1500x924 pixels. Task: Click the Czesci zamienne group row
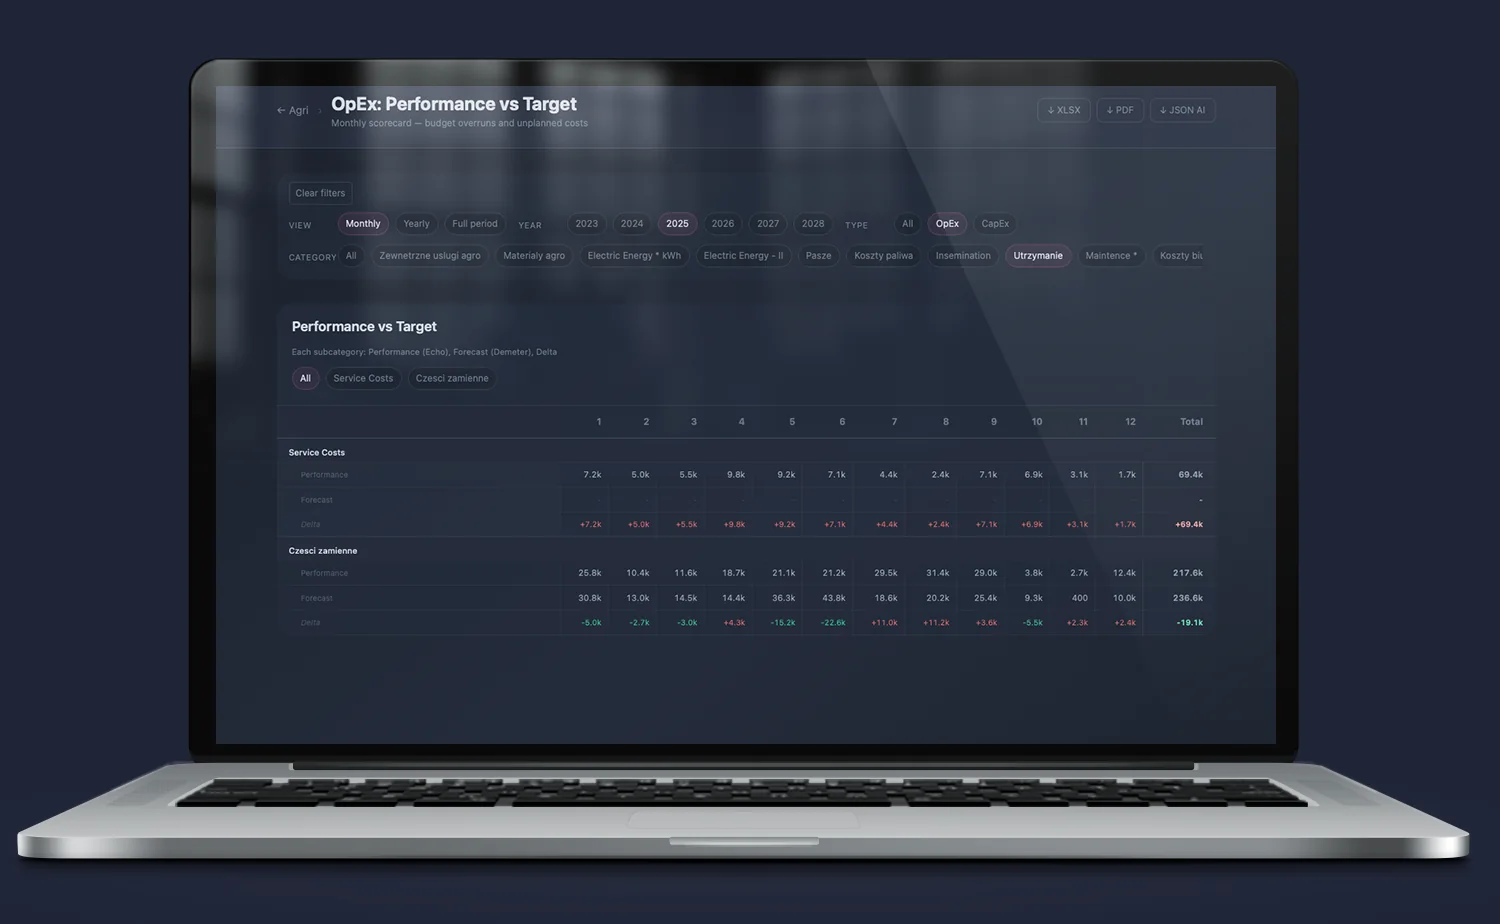point(746,551)
